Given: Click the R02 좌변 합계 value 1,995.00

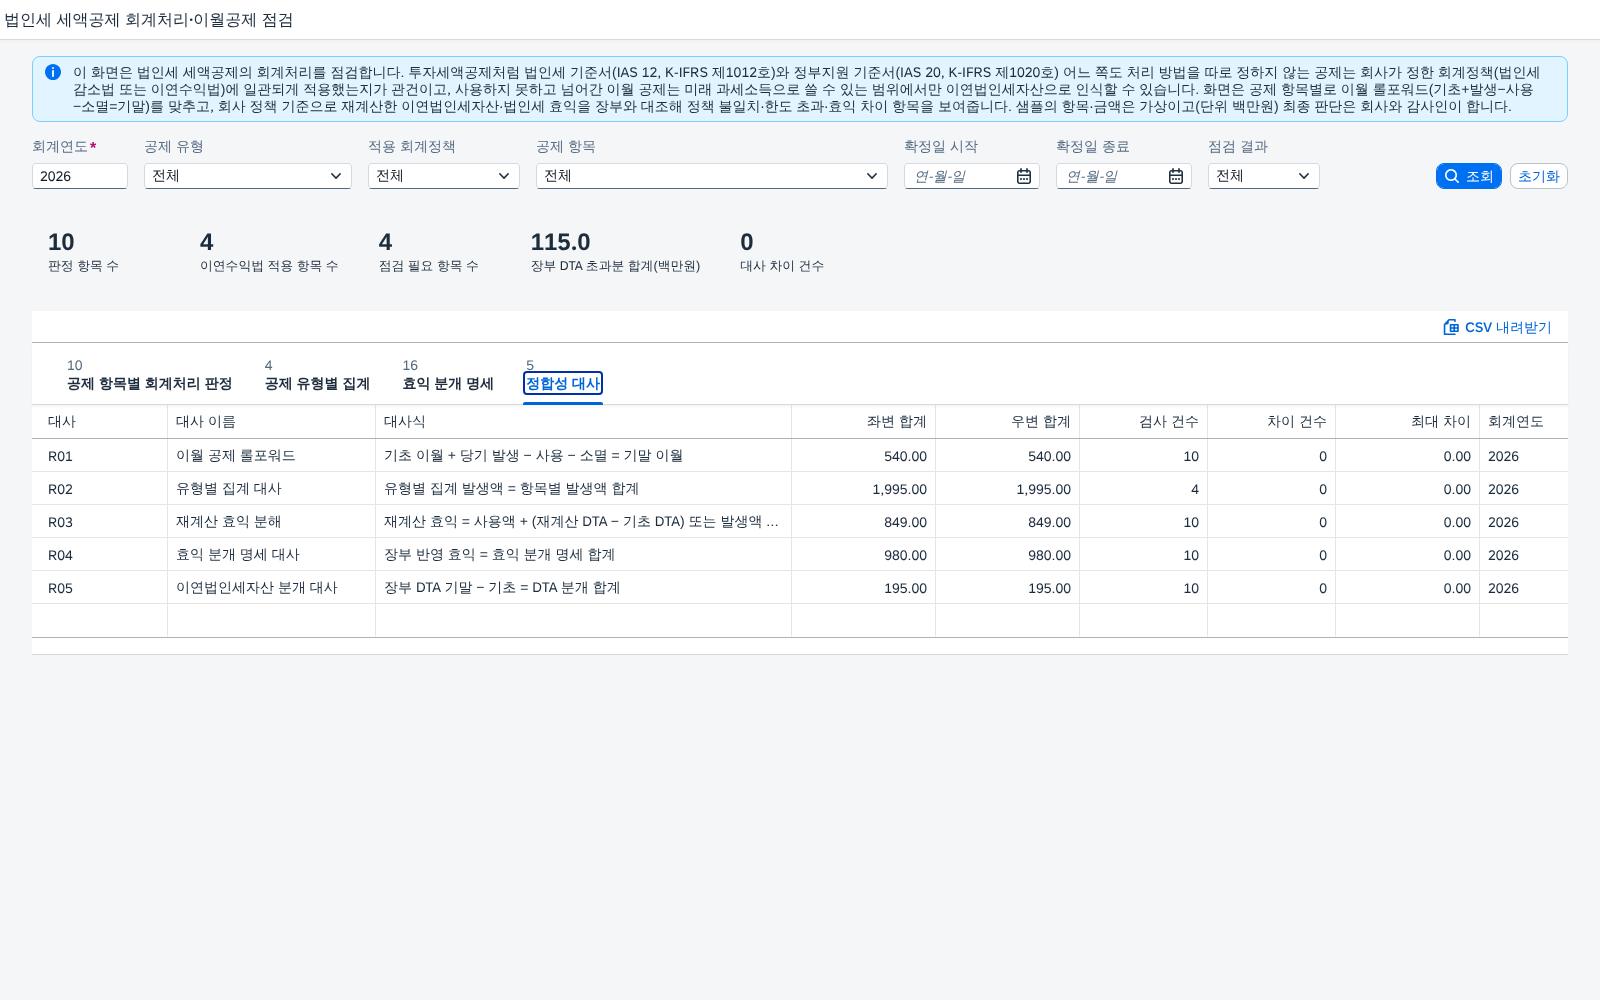Looking at the screenshot, I should coord(899,489).
